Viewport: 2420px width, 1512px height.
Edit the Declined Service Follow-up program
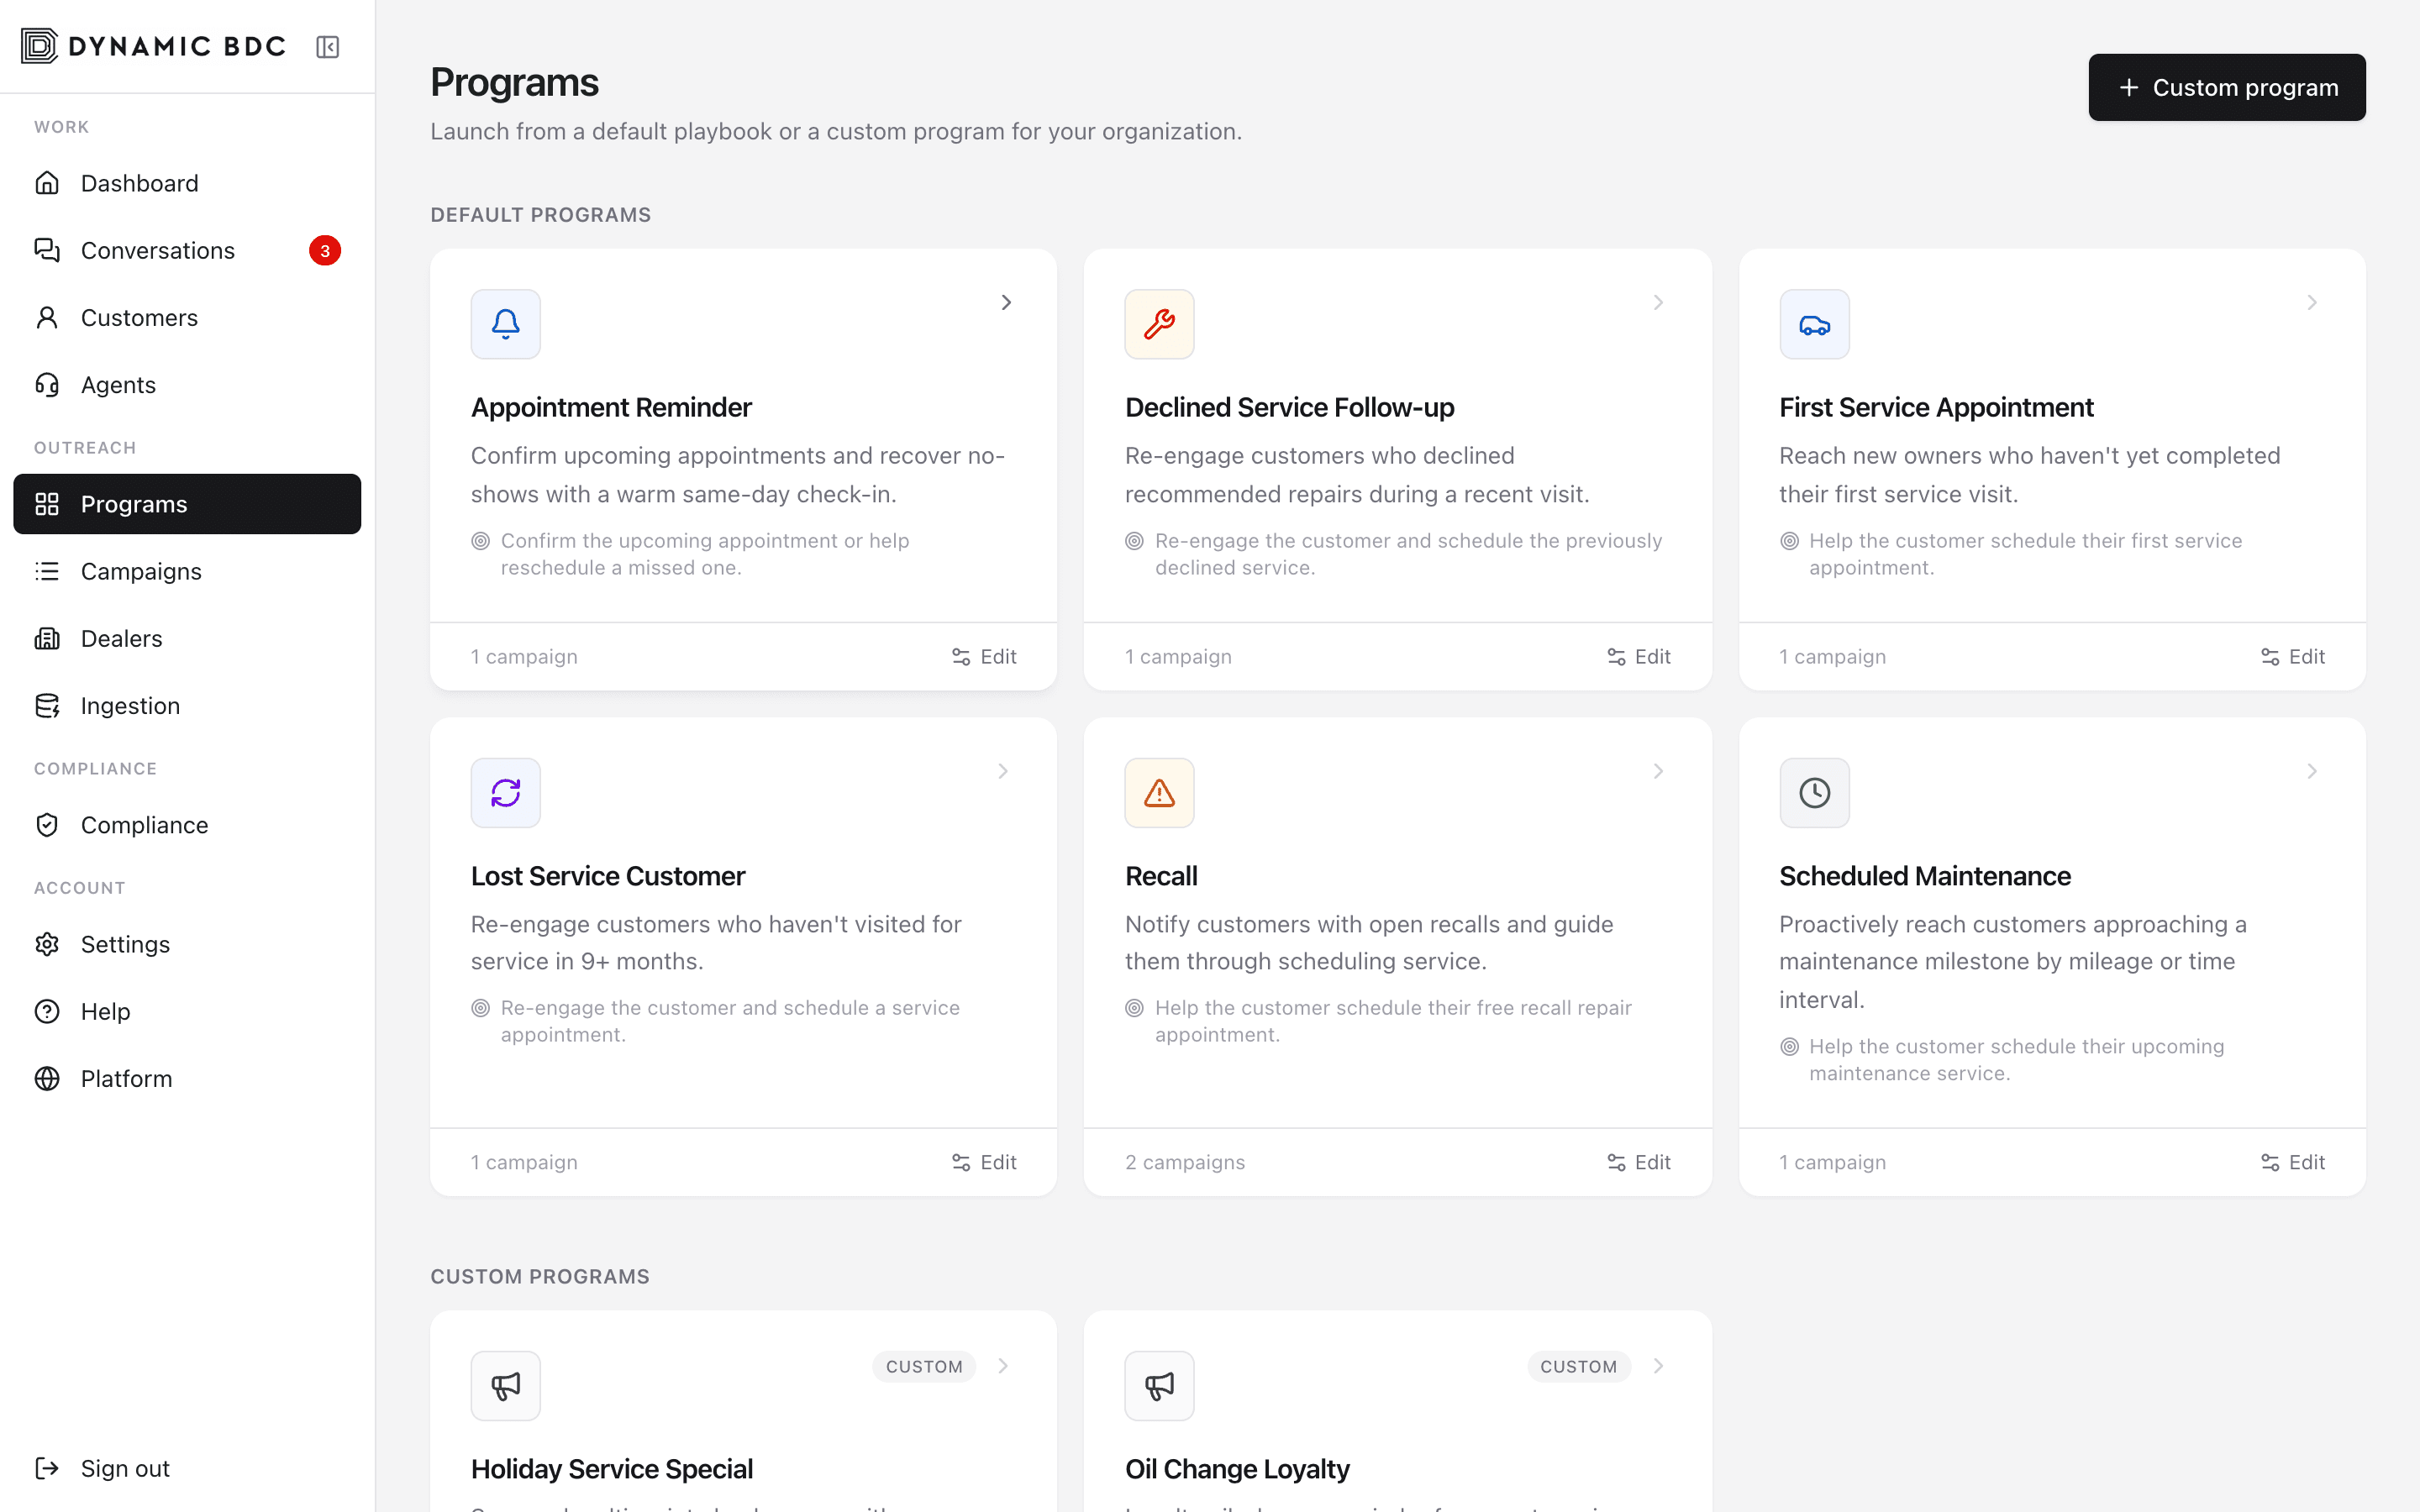coord(1638,657)
